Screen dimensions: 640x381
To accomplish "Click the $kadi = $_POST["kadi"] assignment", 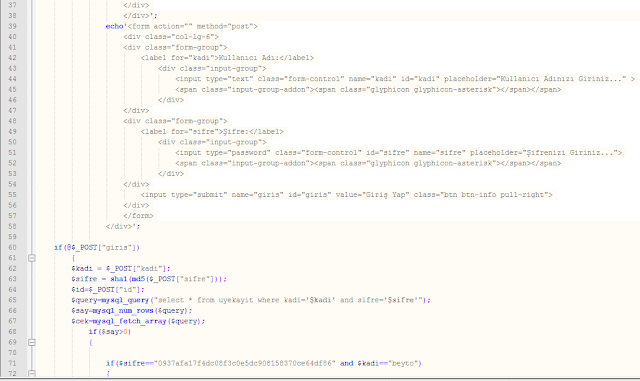I will [x=120, y=269].
